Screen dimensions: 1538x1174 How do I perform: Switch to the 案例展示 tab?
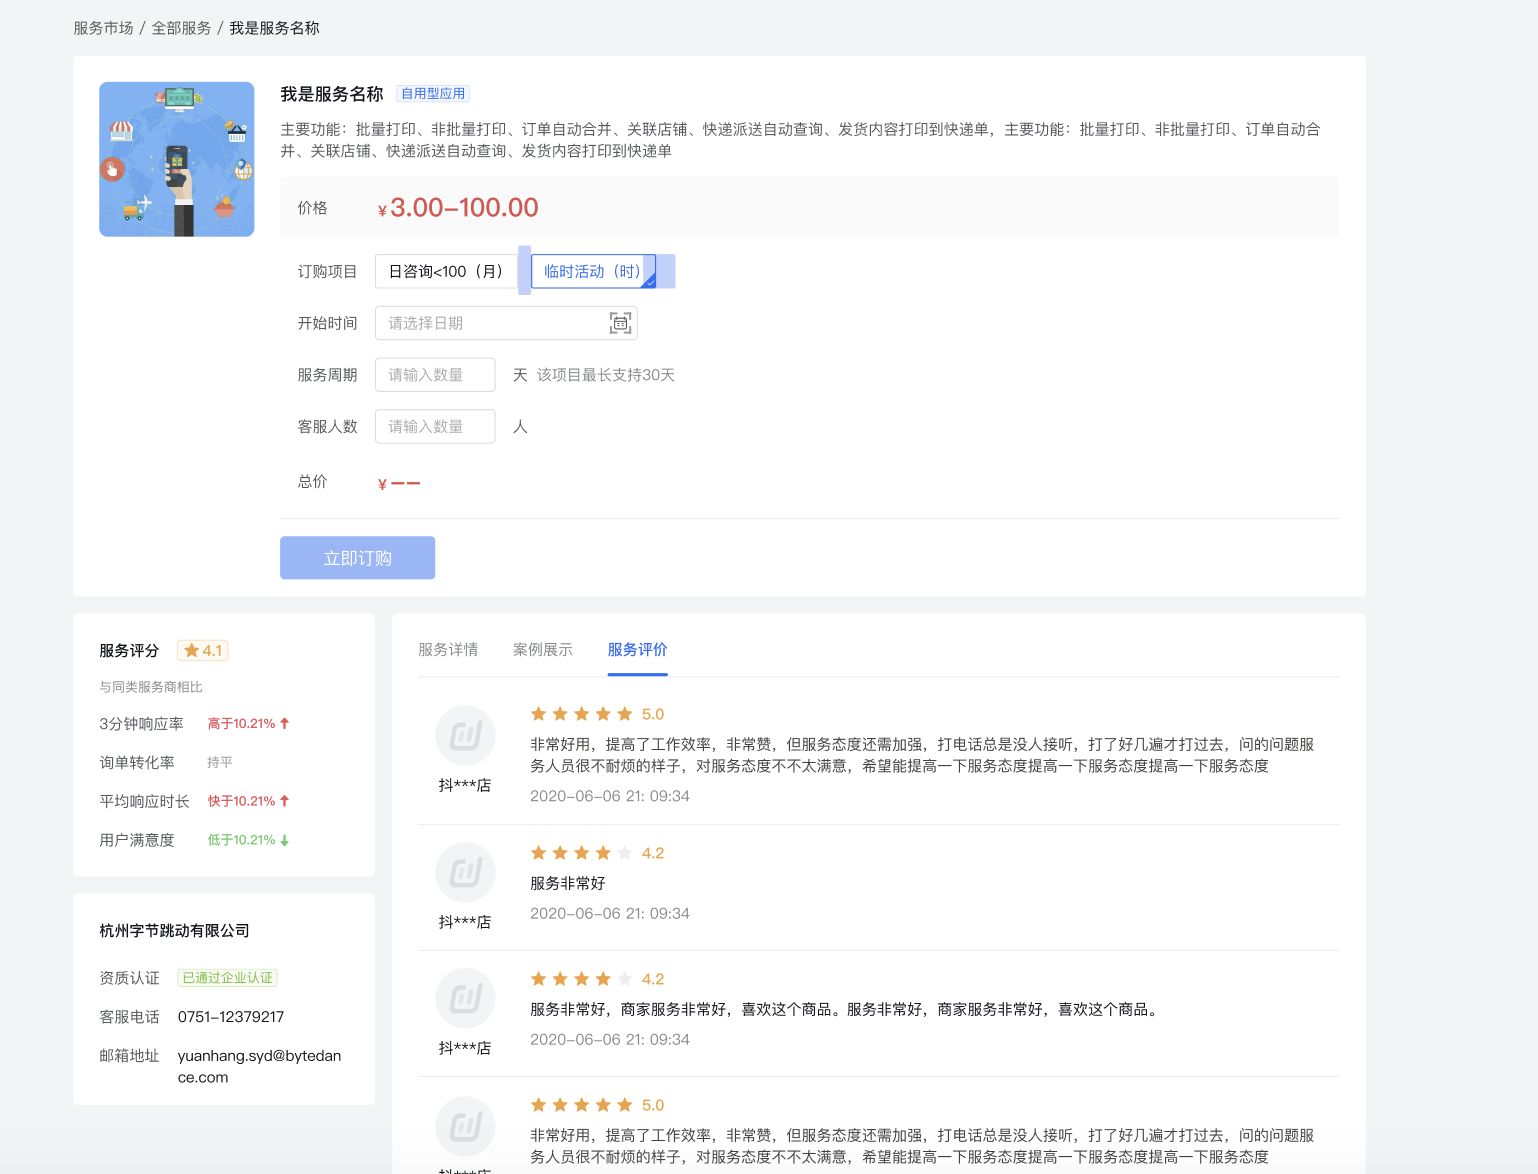tap(543, 650)
